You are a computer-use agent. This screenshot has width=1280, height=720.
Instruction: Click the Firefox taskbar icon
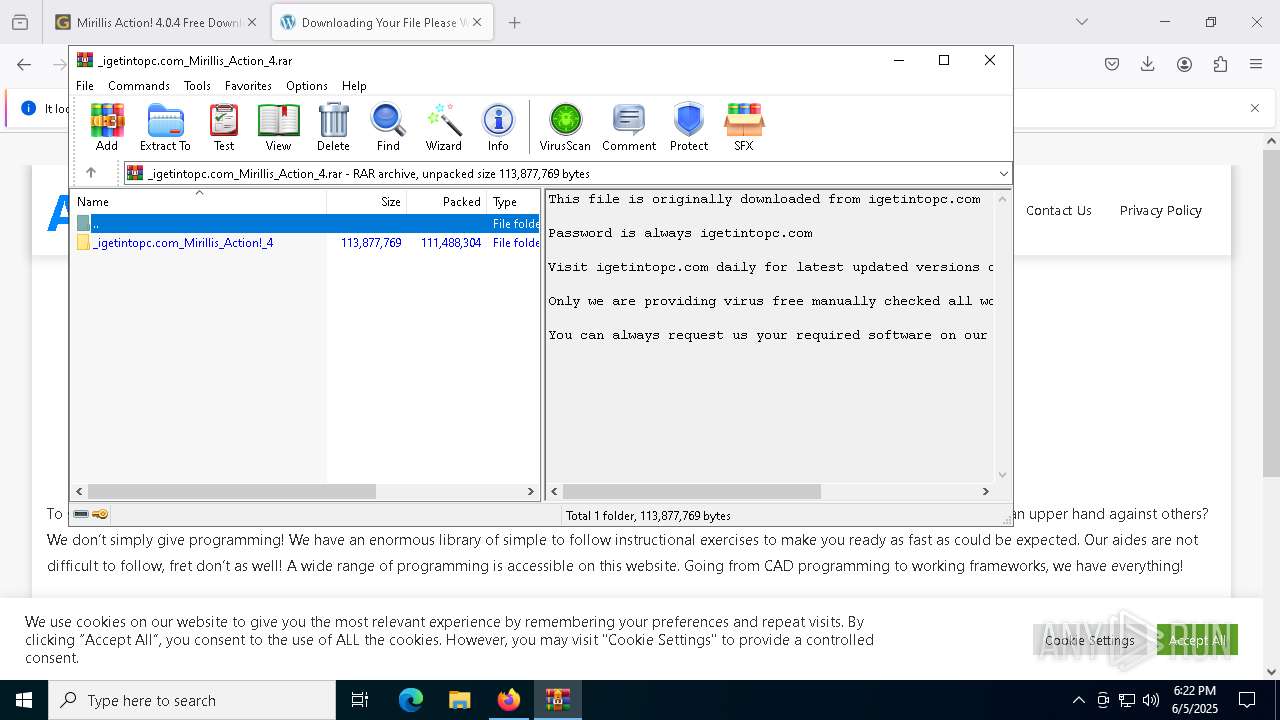[509, 700]
